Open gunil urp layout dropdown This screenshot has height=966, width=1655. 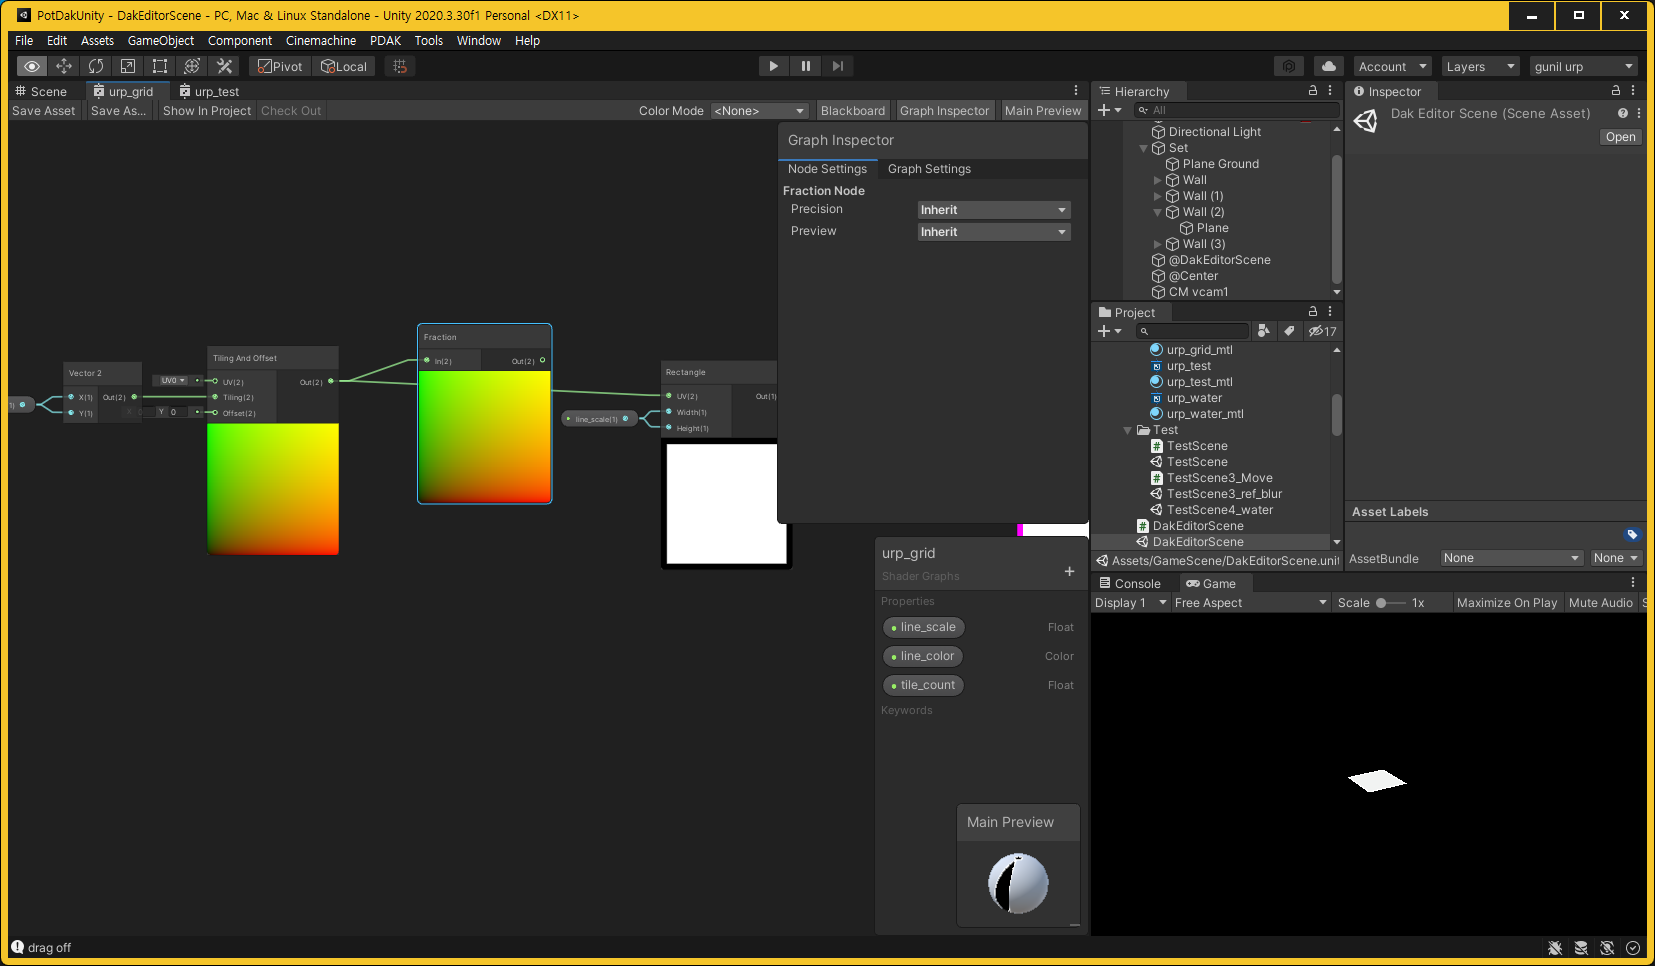[1585, 67]
